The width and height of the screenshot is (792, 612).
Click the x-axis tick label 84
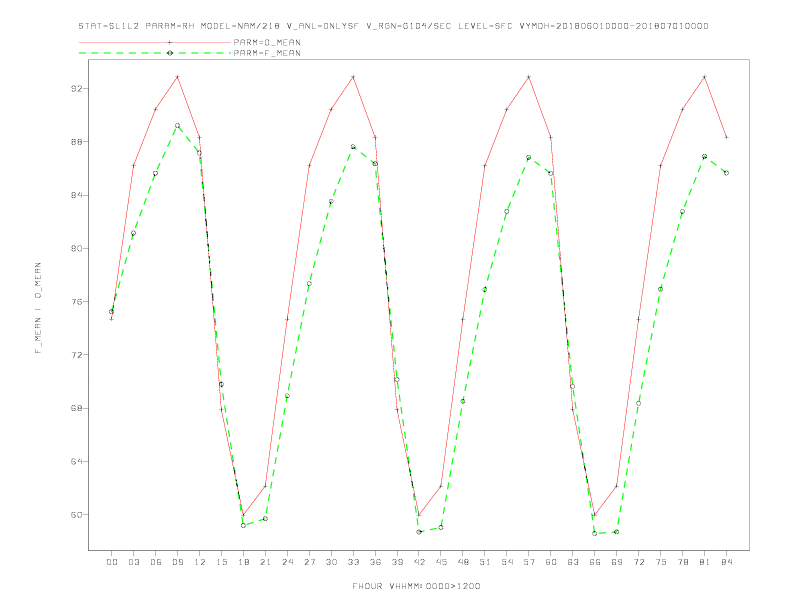[x=726, y=562]
